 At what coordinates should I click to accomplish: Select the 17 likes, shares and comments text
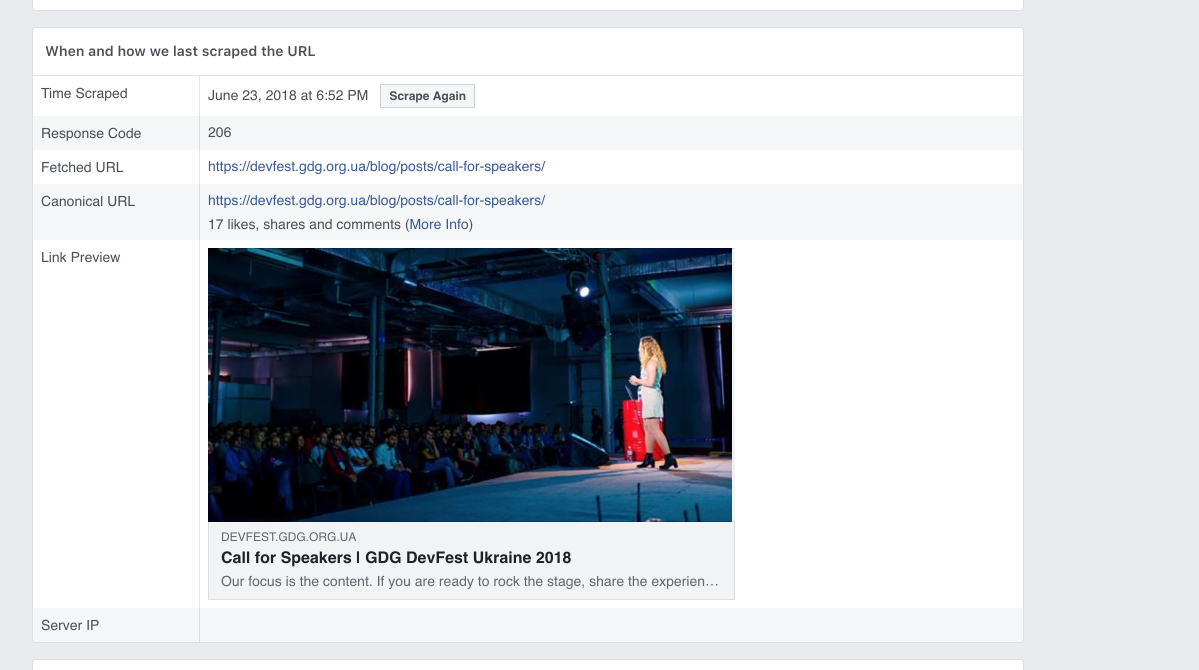(x=304, y=224)
